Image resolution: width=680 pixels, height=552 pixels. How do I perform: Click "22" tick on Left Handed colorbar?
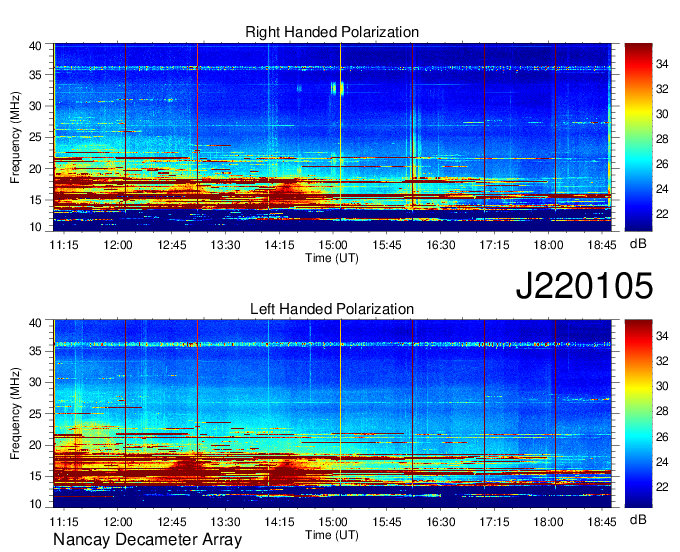[662, 487]
